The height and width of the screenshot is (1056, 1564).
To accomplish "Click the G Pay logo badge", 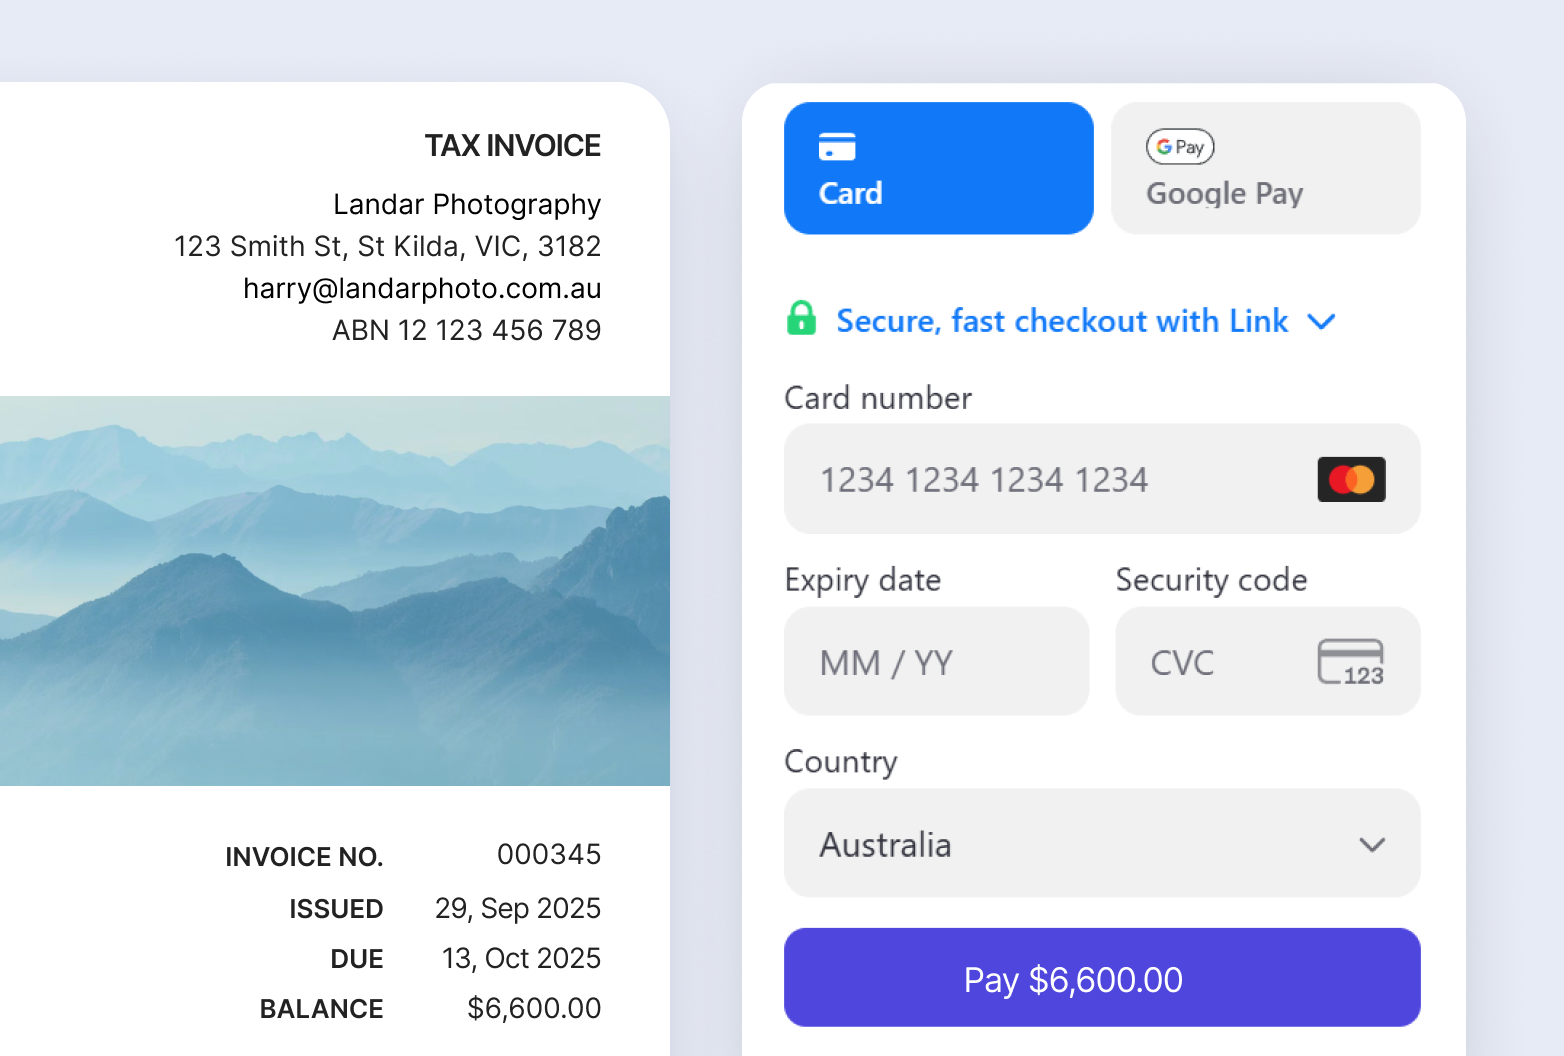I will (x=1180, y=147).
